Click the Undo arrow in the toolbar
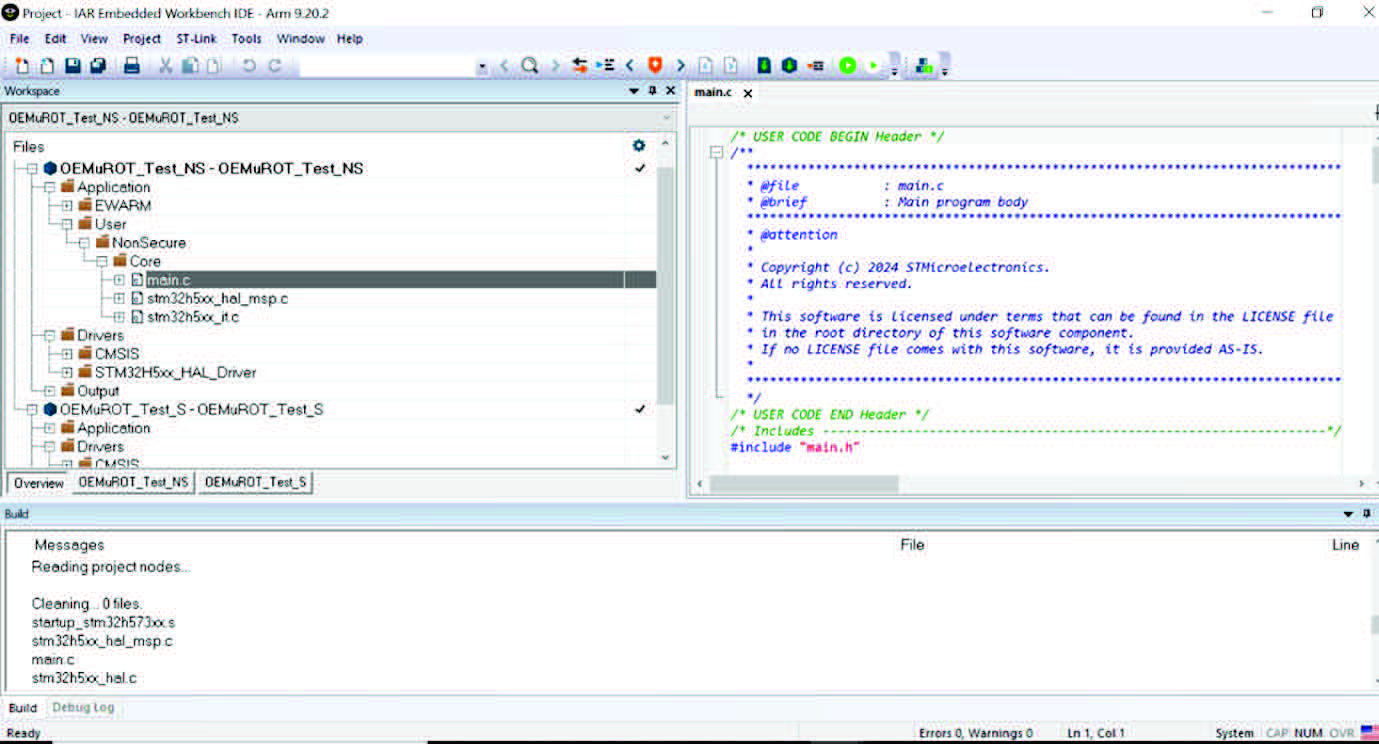 (249, 66)
